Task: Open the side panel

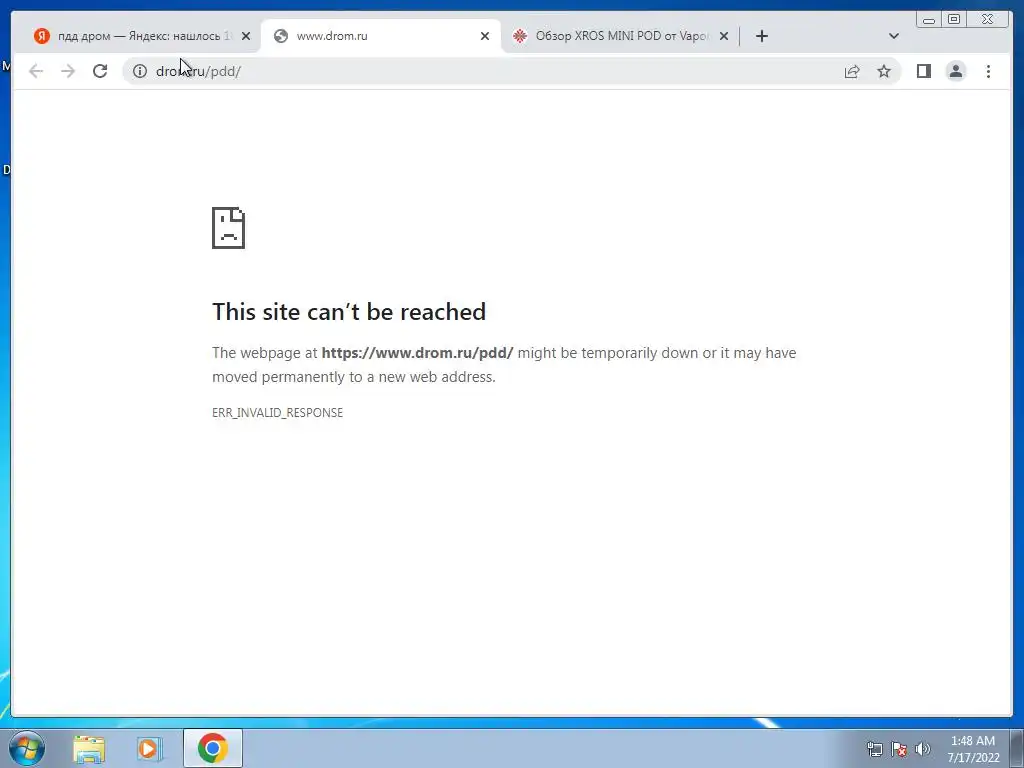Action: click(x=923, y=71)
